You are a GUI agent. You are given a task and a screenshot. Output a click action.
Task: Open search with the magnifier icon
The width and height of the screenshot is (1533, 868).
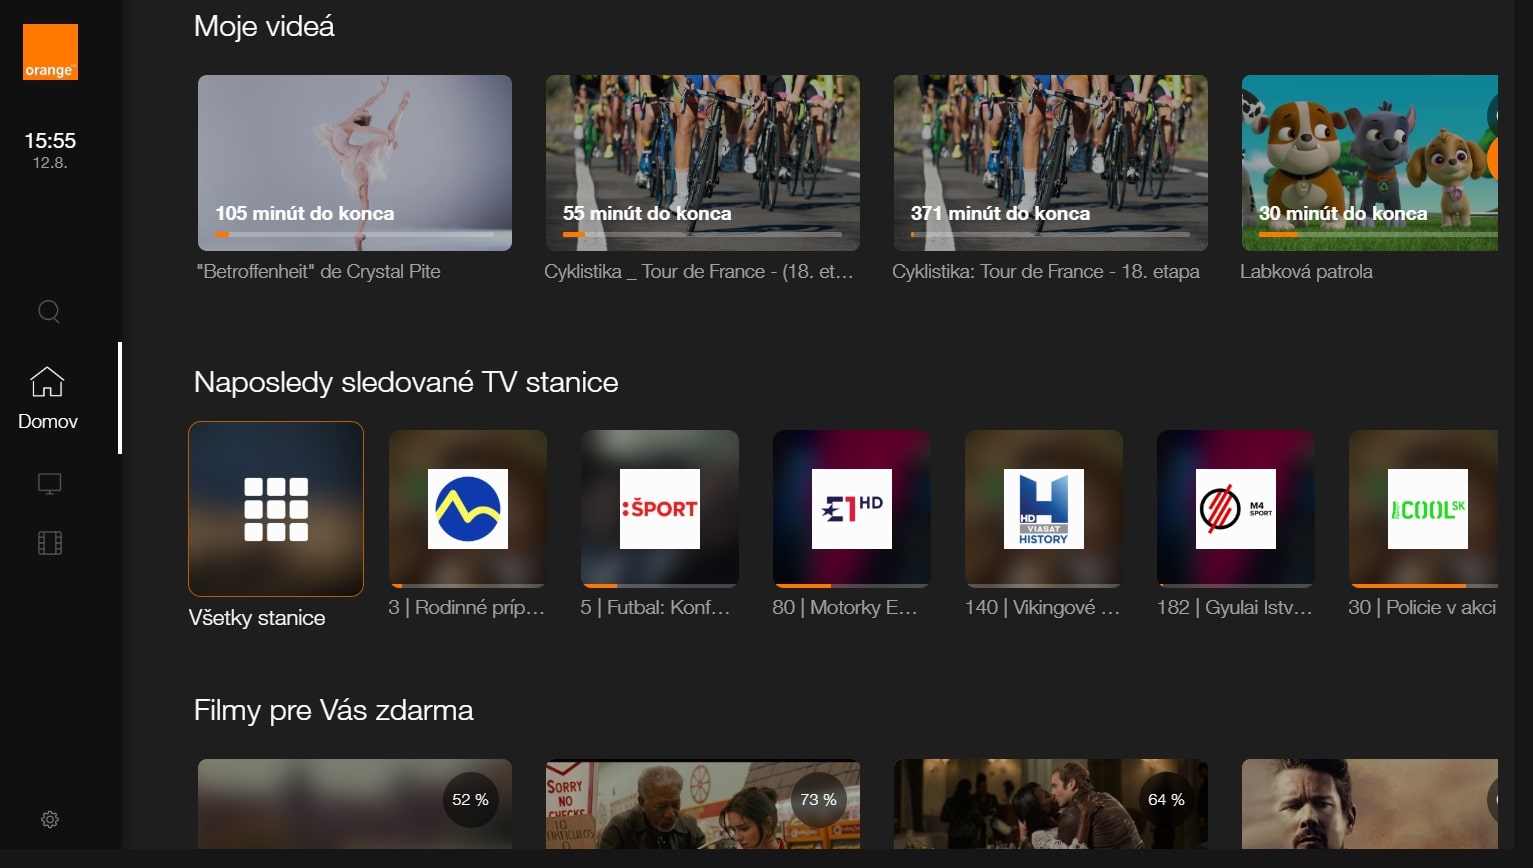pyautogui.click(x=49, y=312)
